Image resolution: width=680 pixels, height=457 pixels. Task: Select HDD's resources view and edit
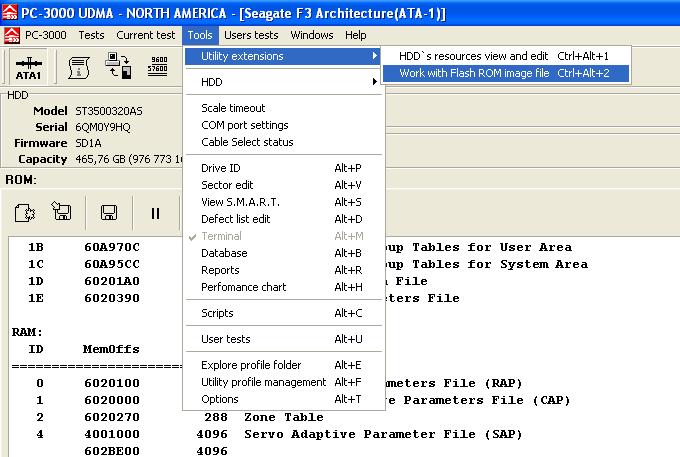point(505,56)
